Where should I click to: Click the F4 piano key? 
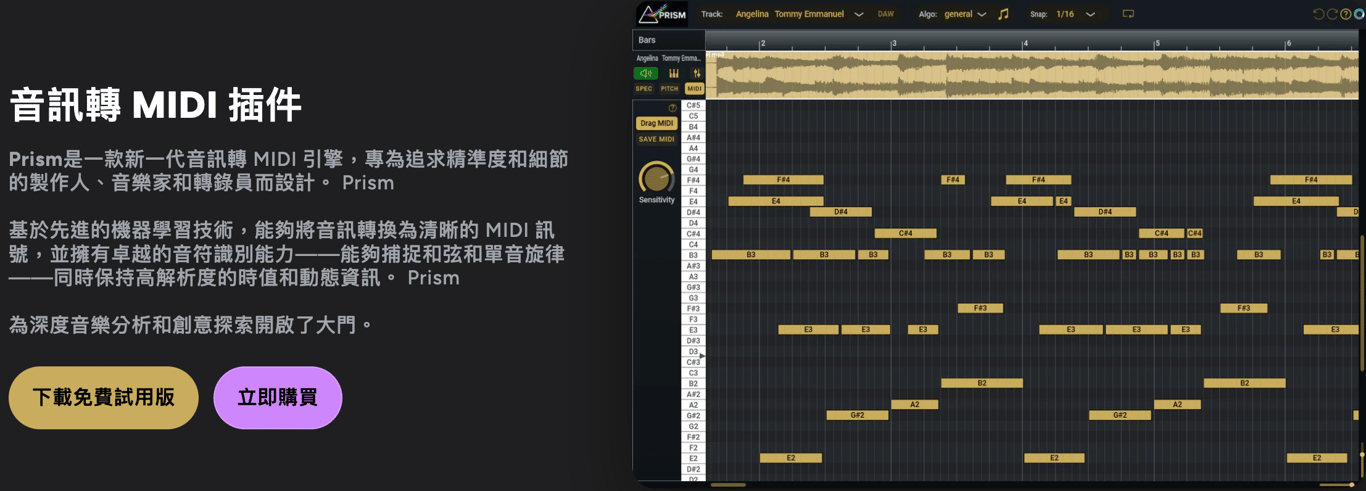tap(693, 191)
